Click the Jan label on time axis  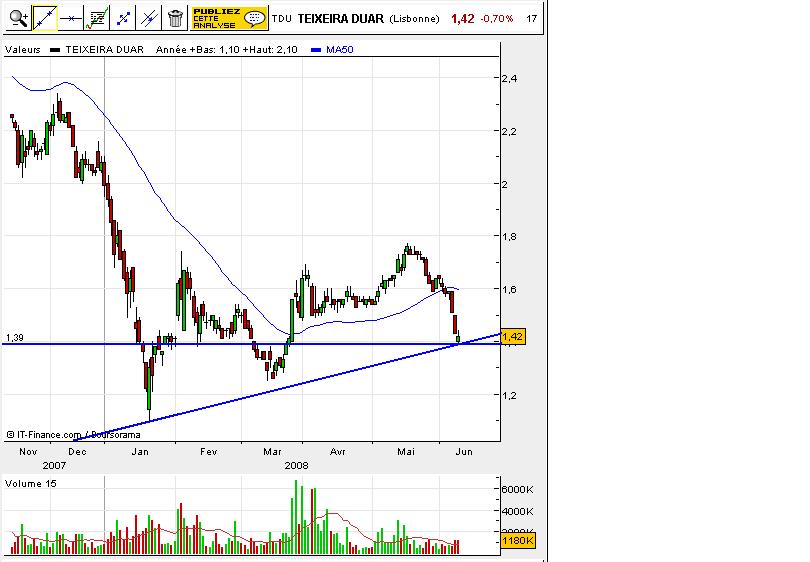point(140,451)
